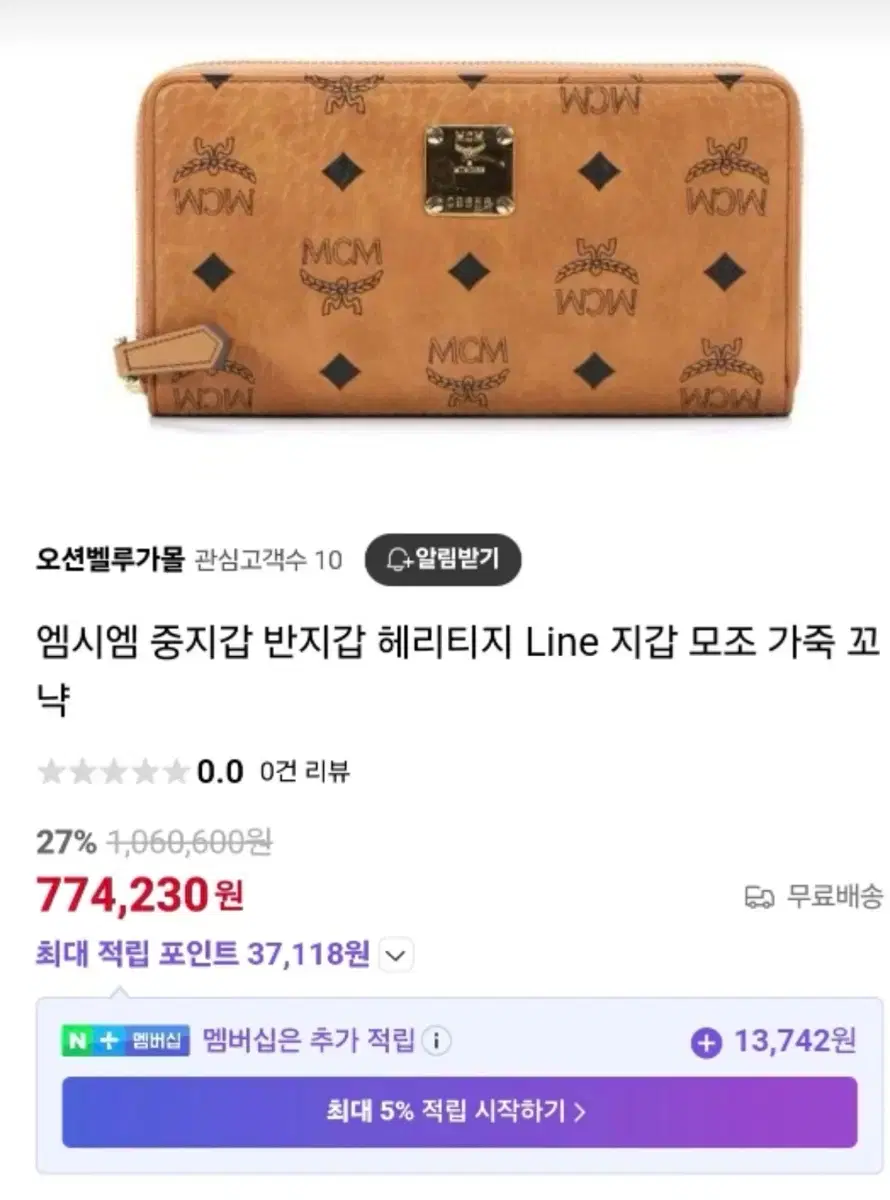Image resolution: width=890 pixels, height=1200 pixels.
Task: Click the N+ 멤버십 badge icon
Action: 126,1042
